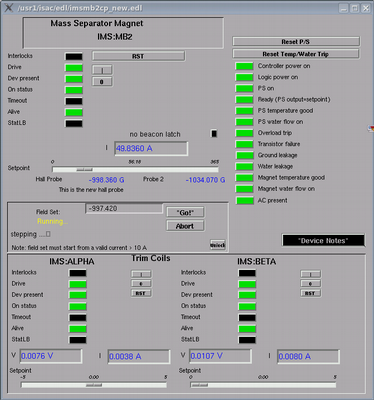The image size is (374, 400).
Task: Click the MB2 current readout 49.8360 A
Action: (151, 149)
